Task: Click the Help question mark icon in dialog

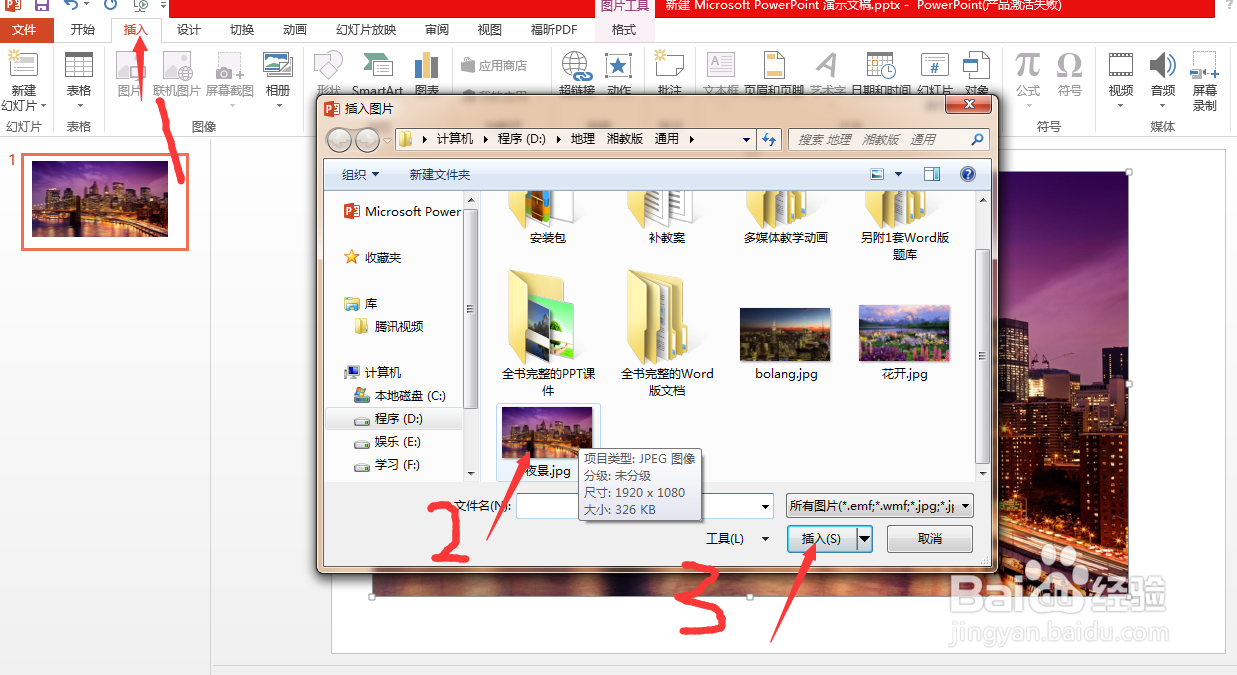Action: tap(967, 174)
